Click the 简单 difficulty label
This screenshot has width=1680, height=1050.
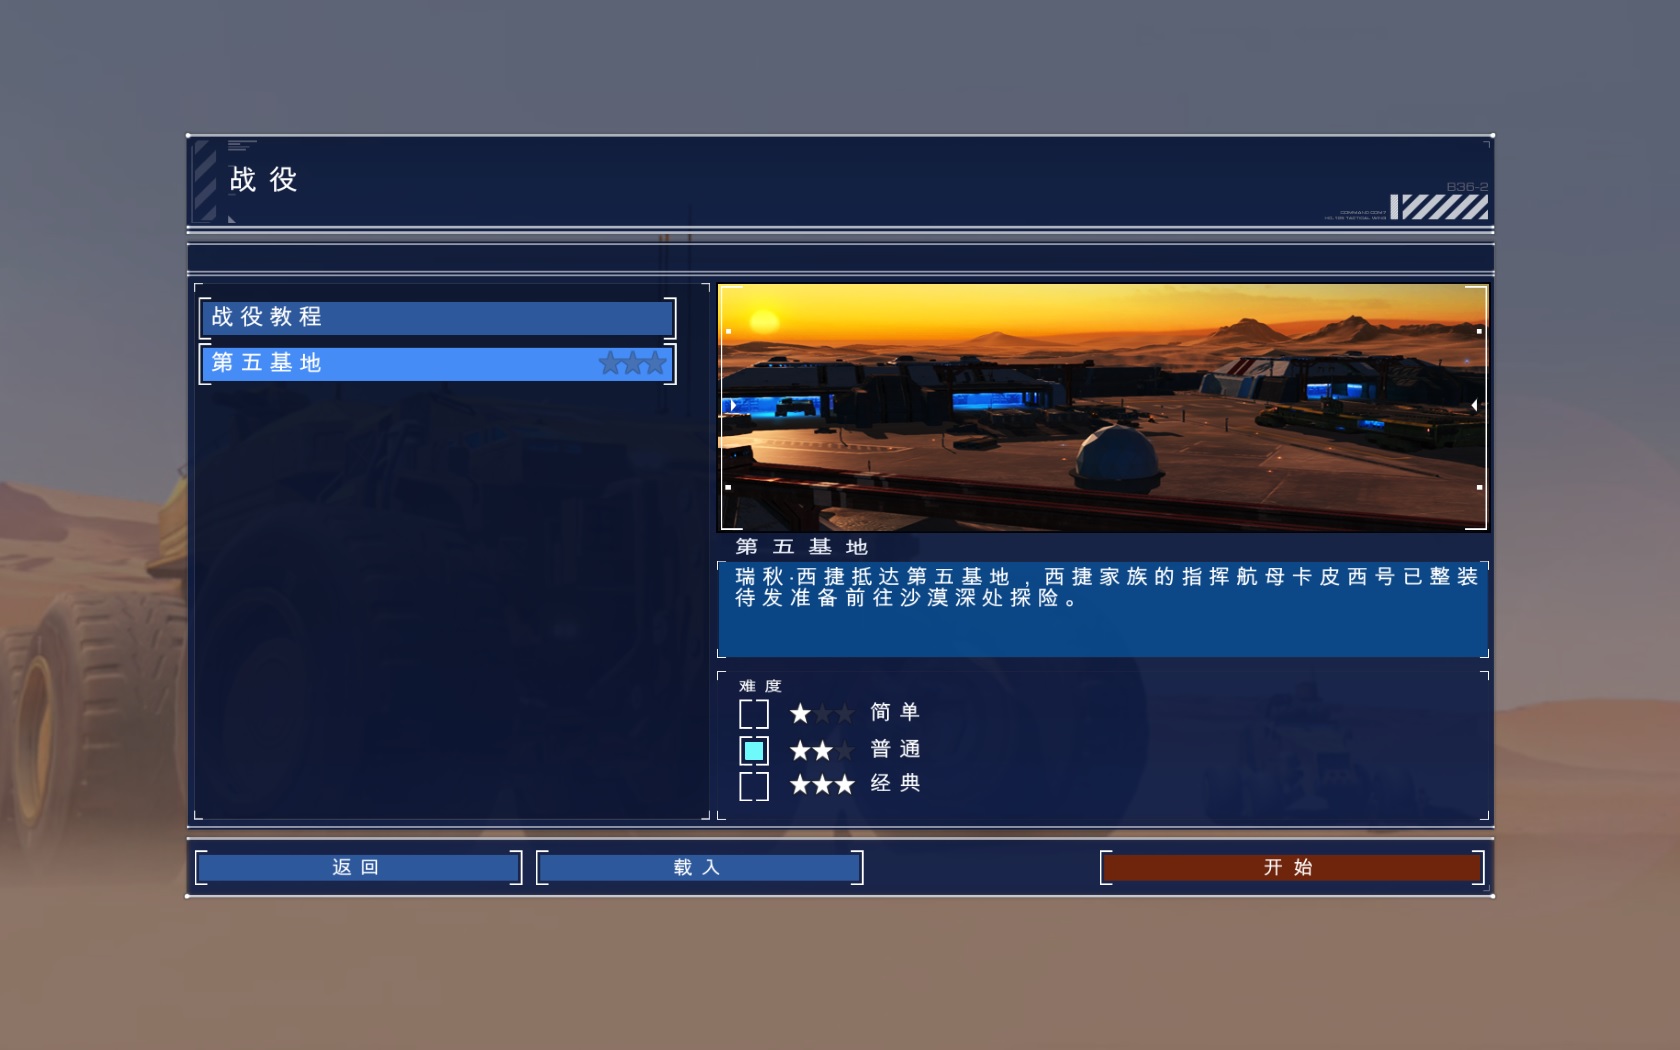(895, 712)
